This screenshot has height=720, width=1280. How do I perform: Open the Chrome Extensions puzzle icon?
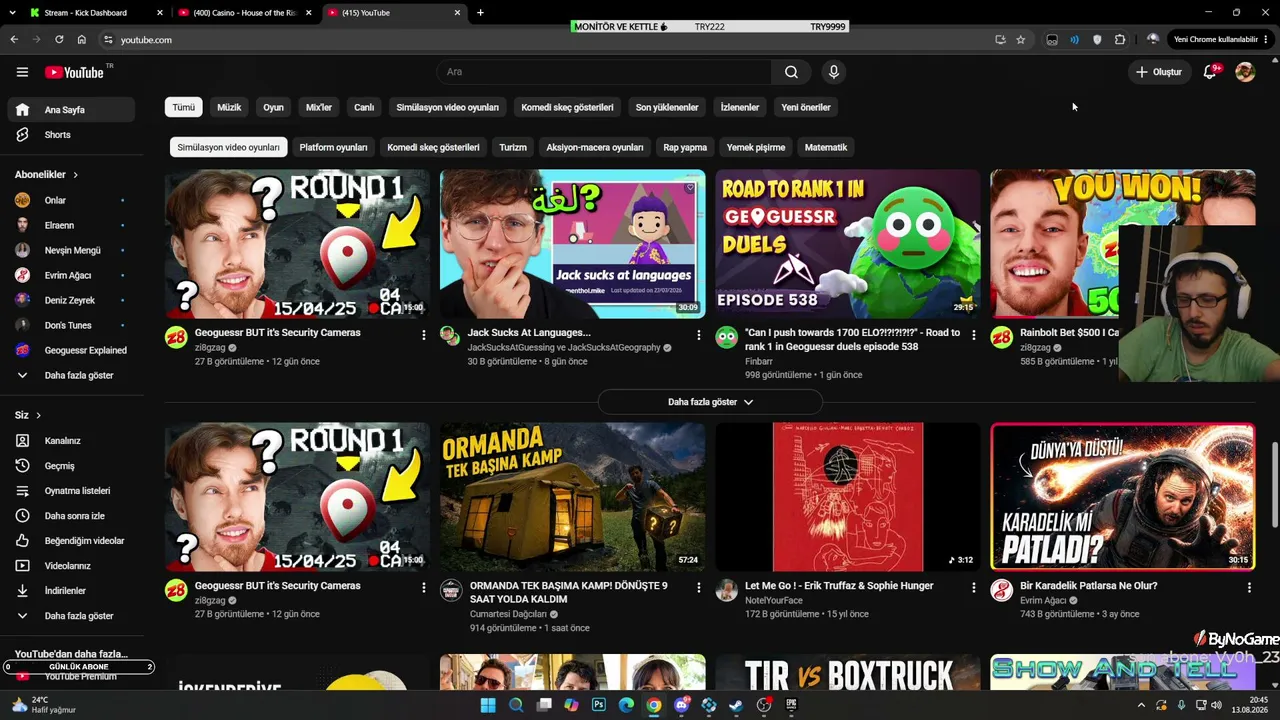(x=1120, y=40)
